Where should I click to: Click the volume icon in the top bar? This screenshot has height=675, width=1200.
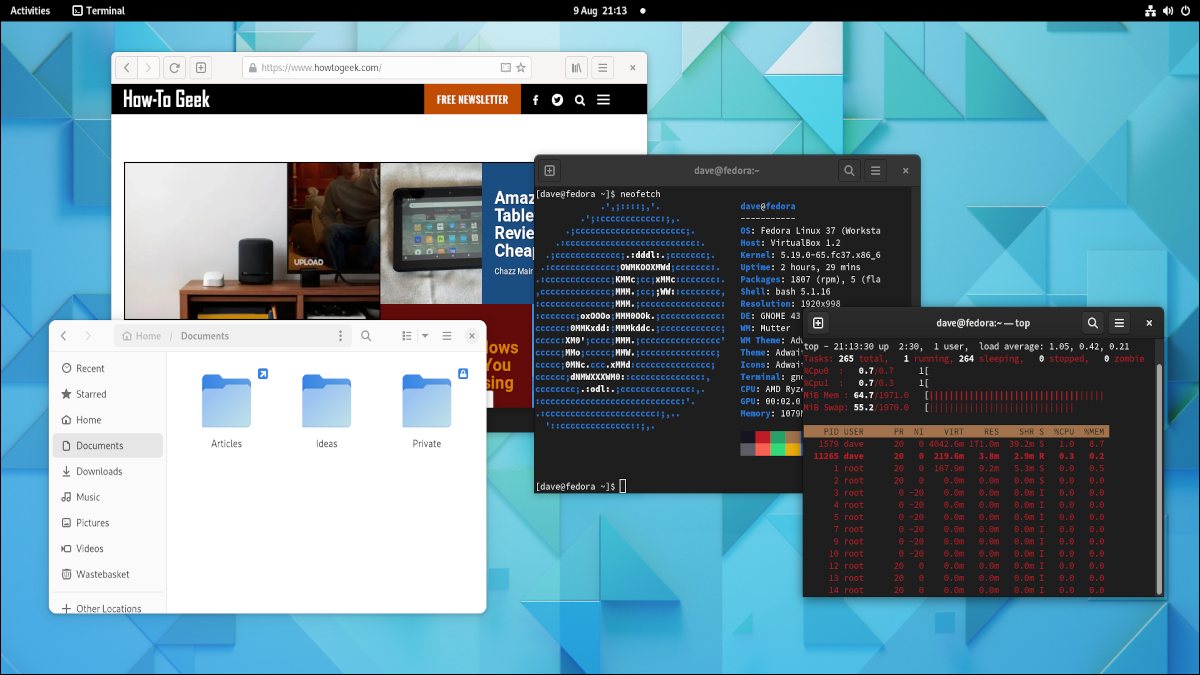click(1168, 11)
